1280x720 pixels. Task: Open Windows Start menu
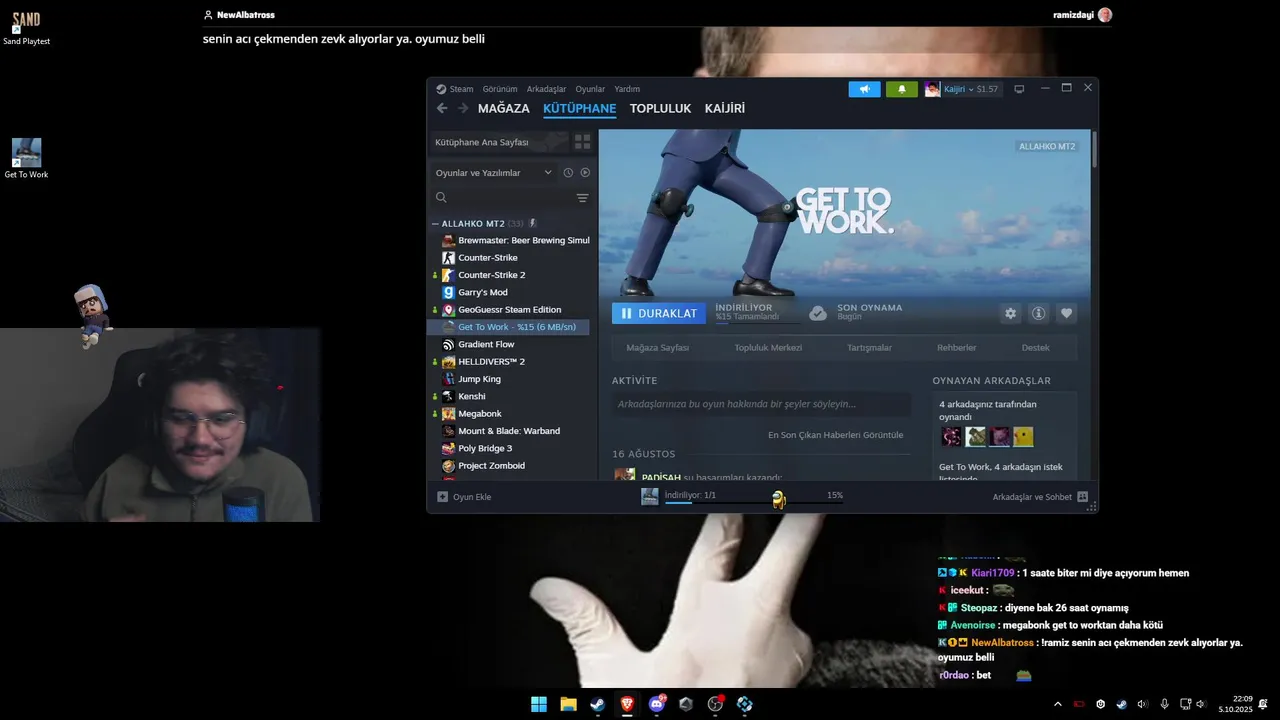point(539,704)
